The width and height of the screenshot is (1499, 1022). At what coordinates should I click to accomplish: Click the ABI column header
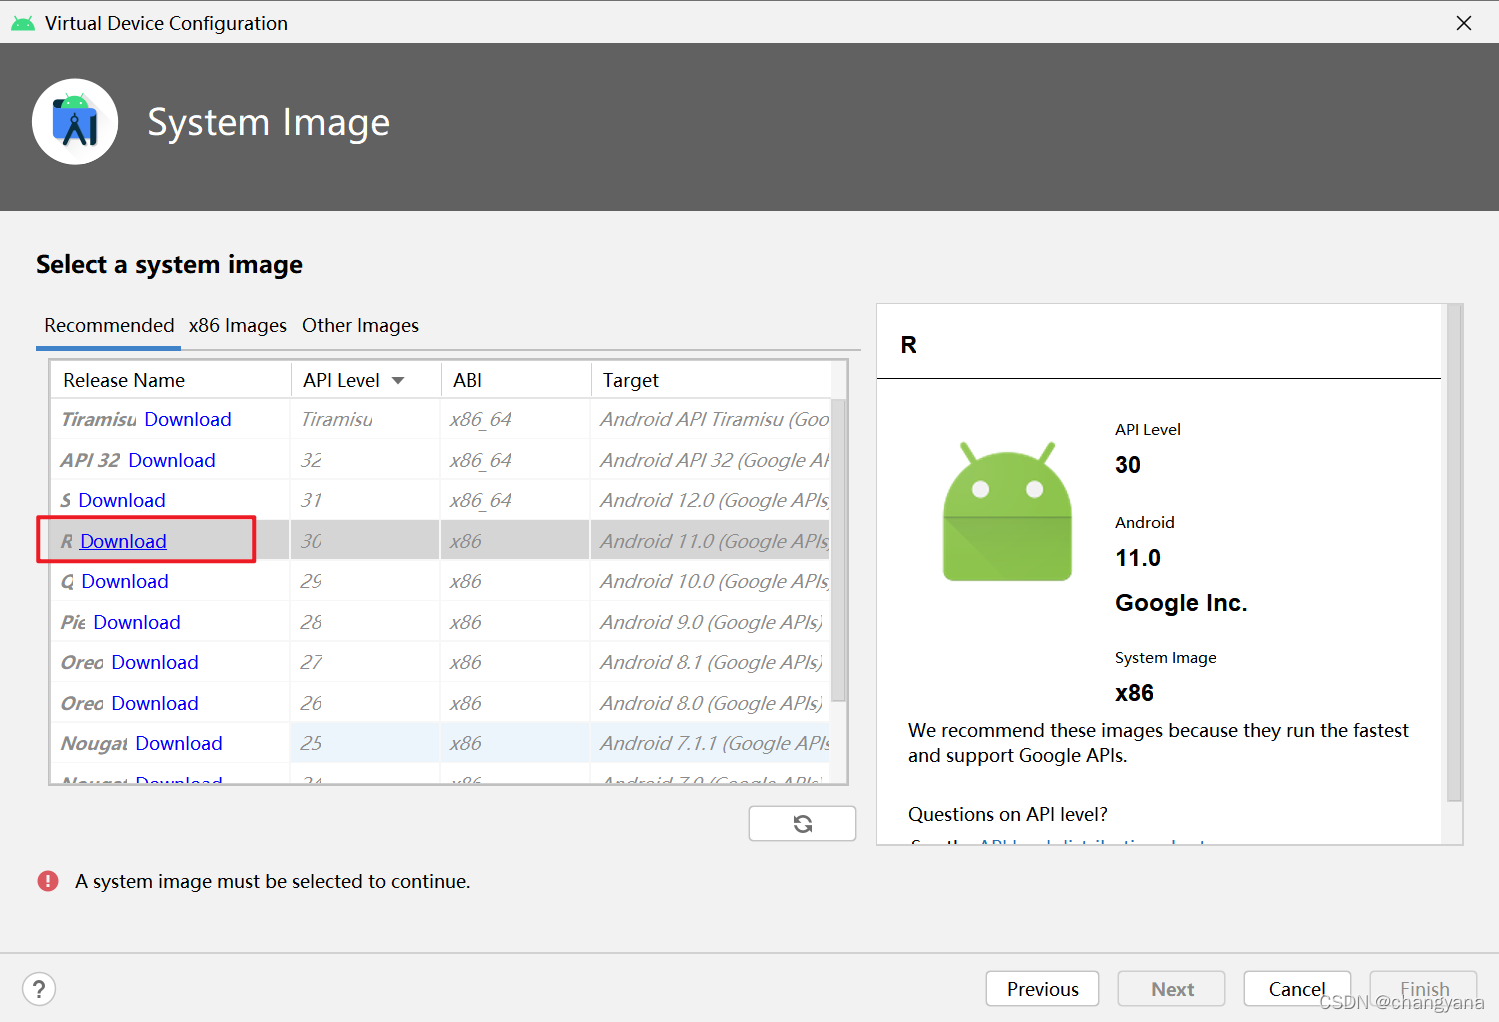click(517, 380)
